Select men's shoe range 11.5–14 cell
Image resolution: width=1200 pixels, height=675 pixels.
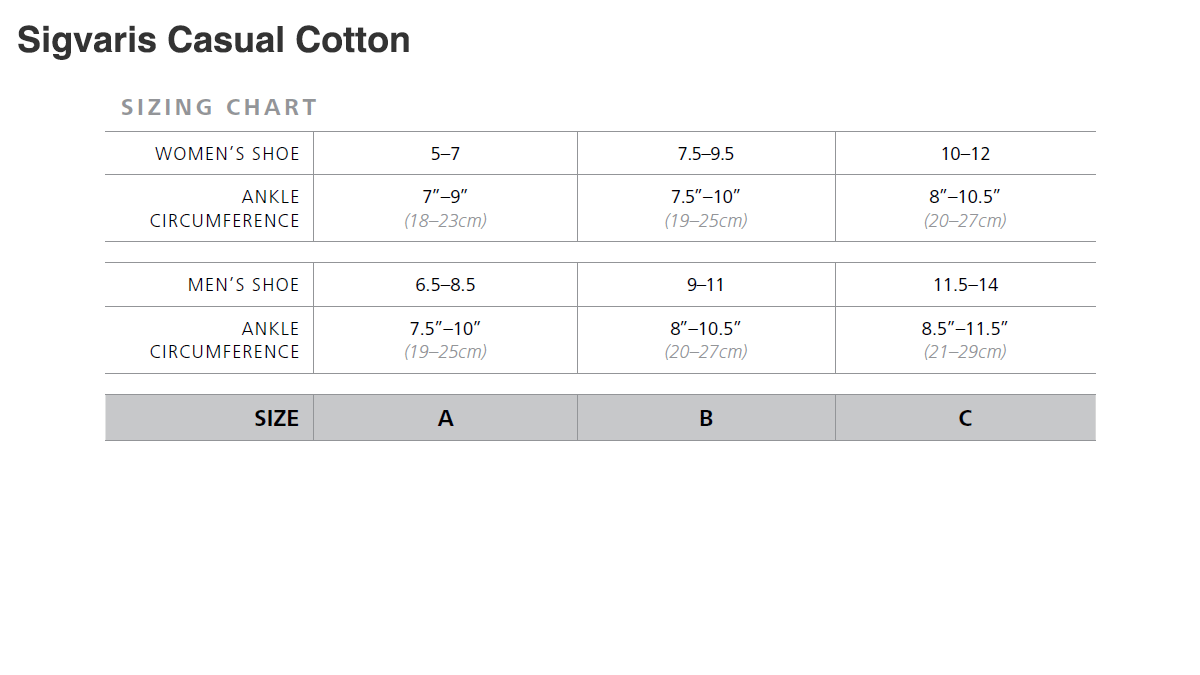(965, 285)
